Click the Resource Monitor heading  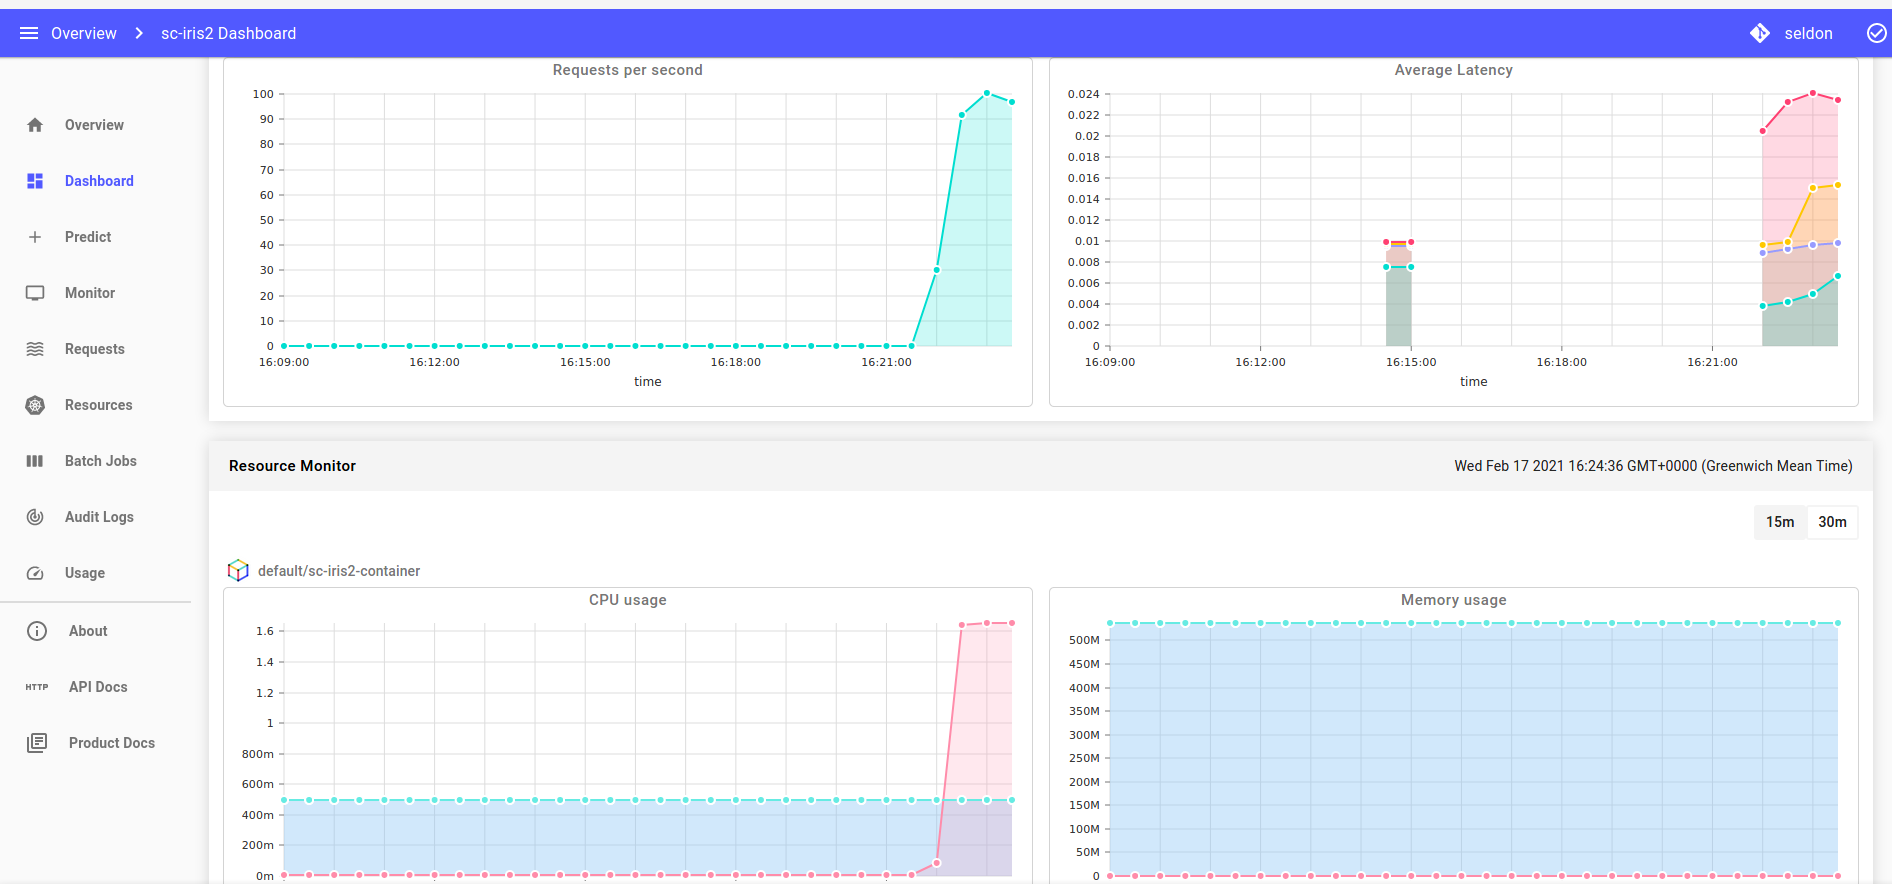(x=292, y=466)
